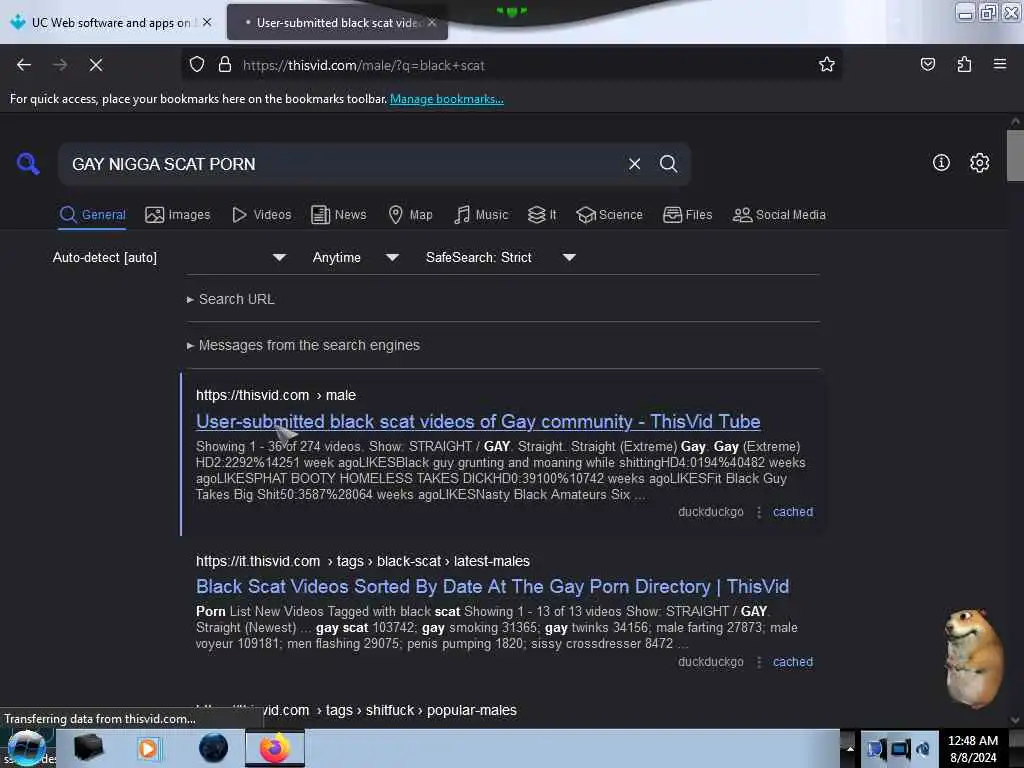The width and height of the screenshot is (1024, 768).
Task: Open cached link for first result
Action: click(x=793, y=512)
